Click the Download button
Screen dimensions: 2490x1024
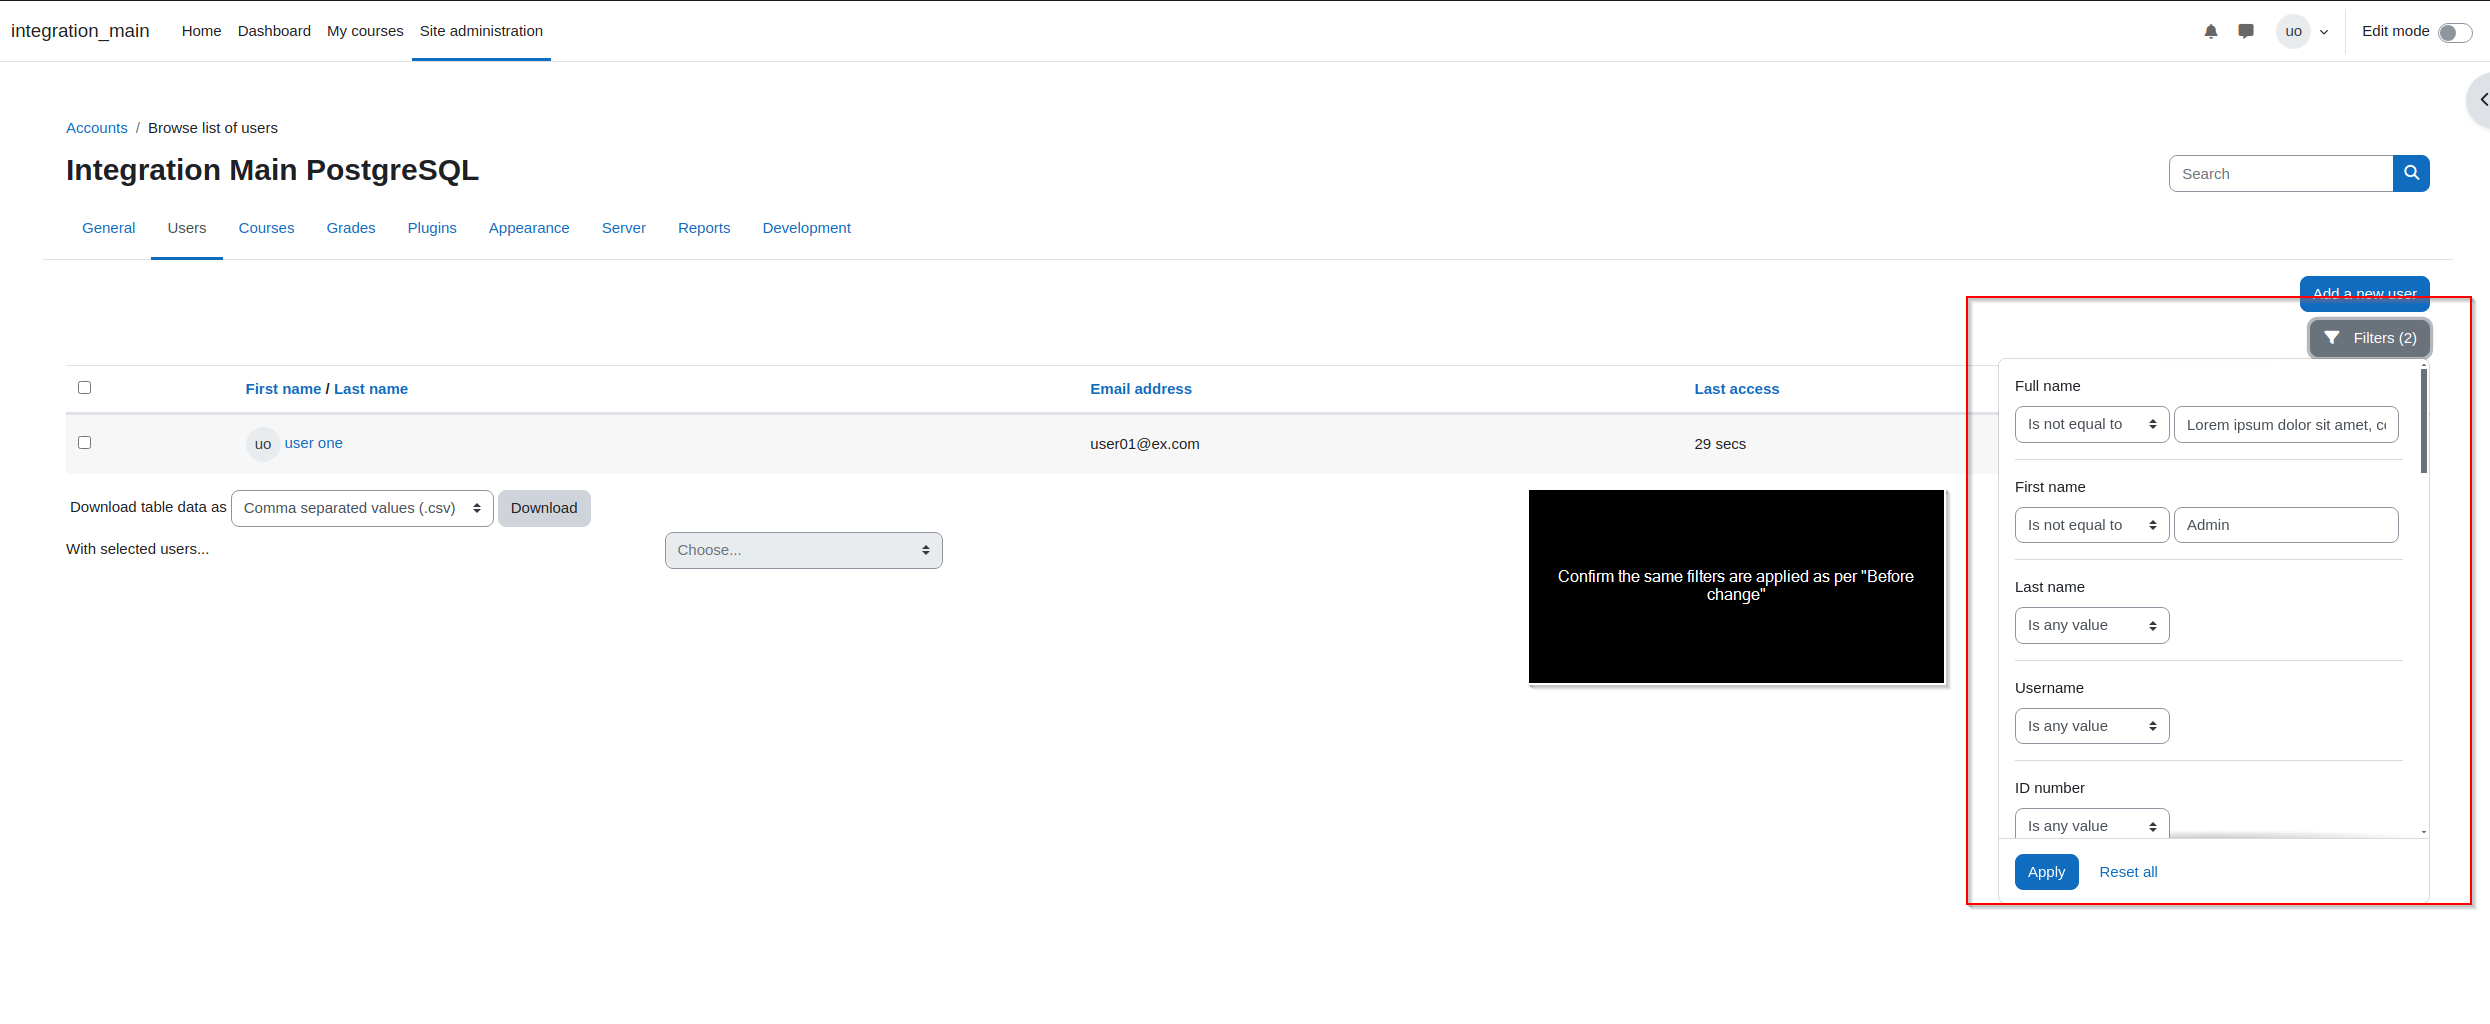(x=544, y=508)
